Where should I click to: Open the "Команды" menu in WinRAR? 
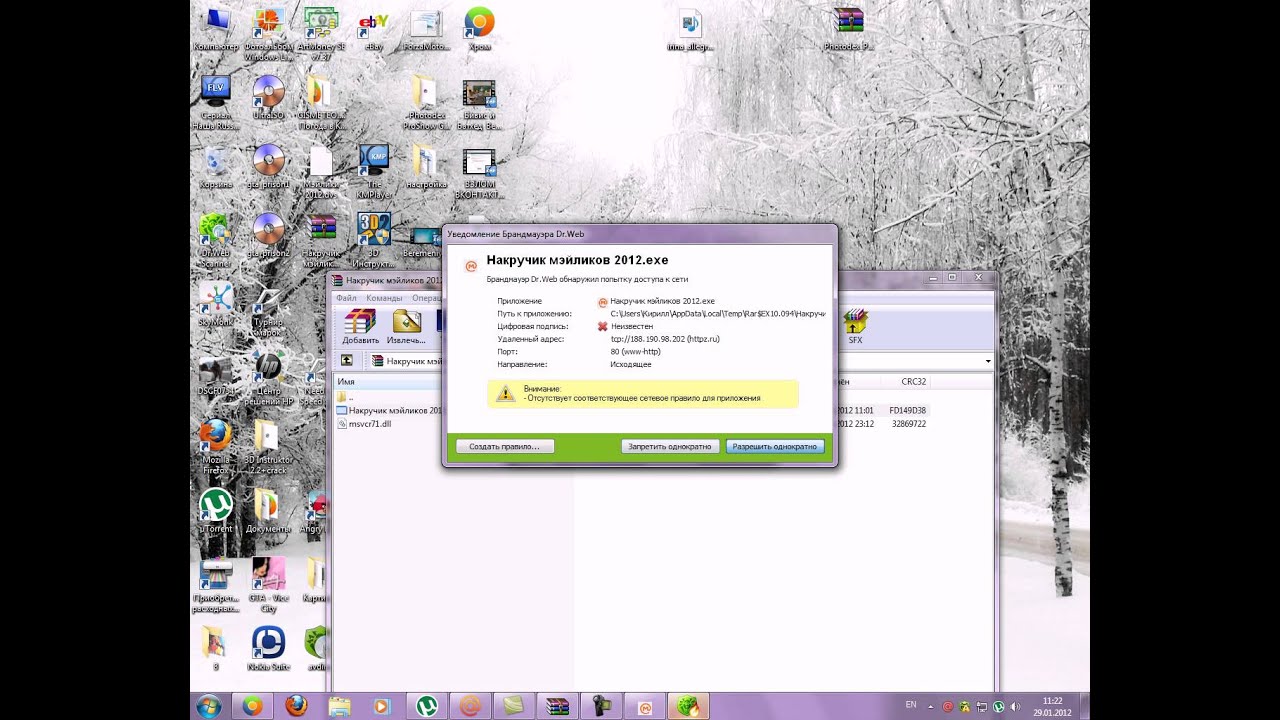384,298
